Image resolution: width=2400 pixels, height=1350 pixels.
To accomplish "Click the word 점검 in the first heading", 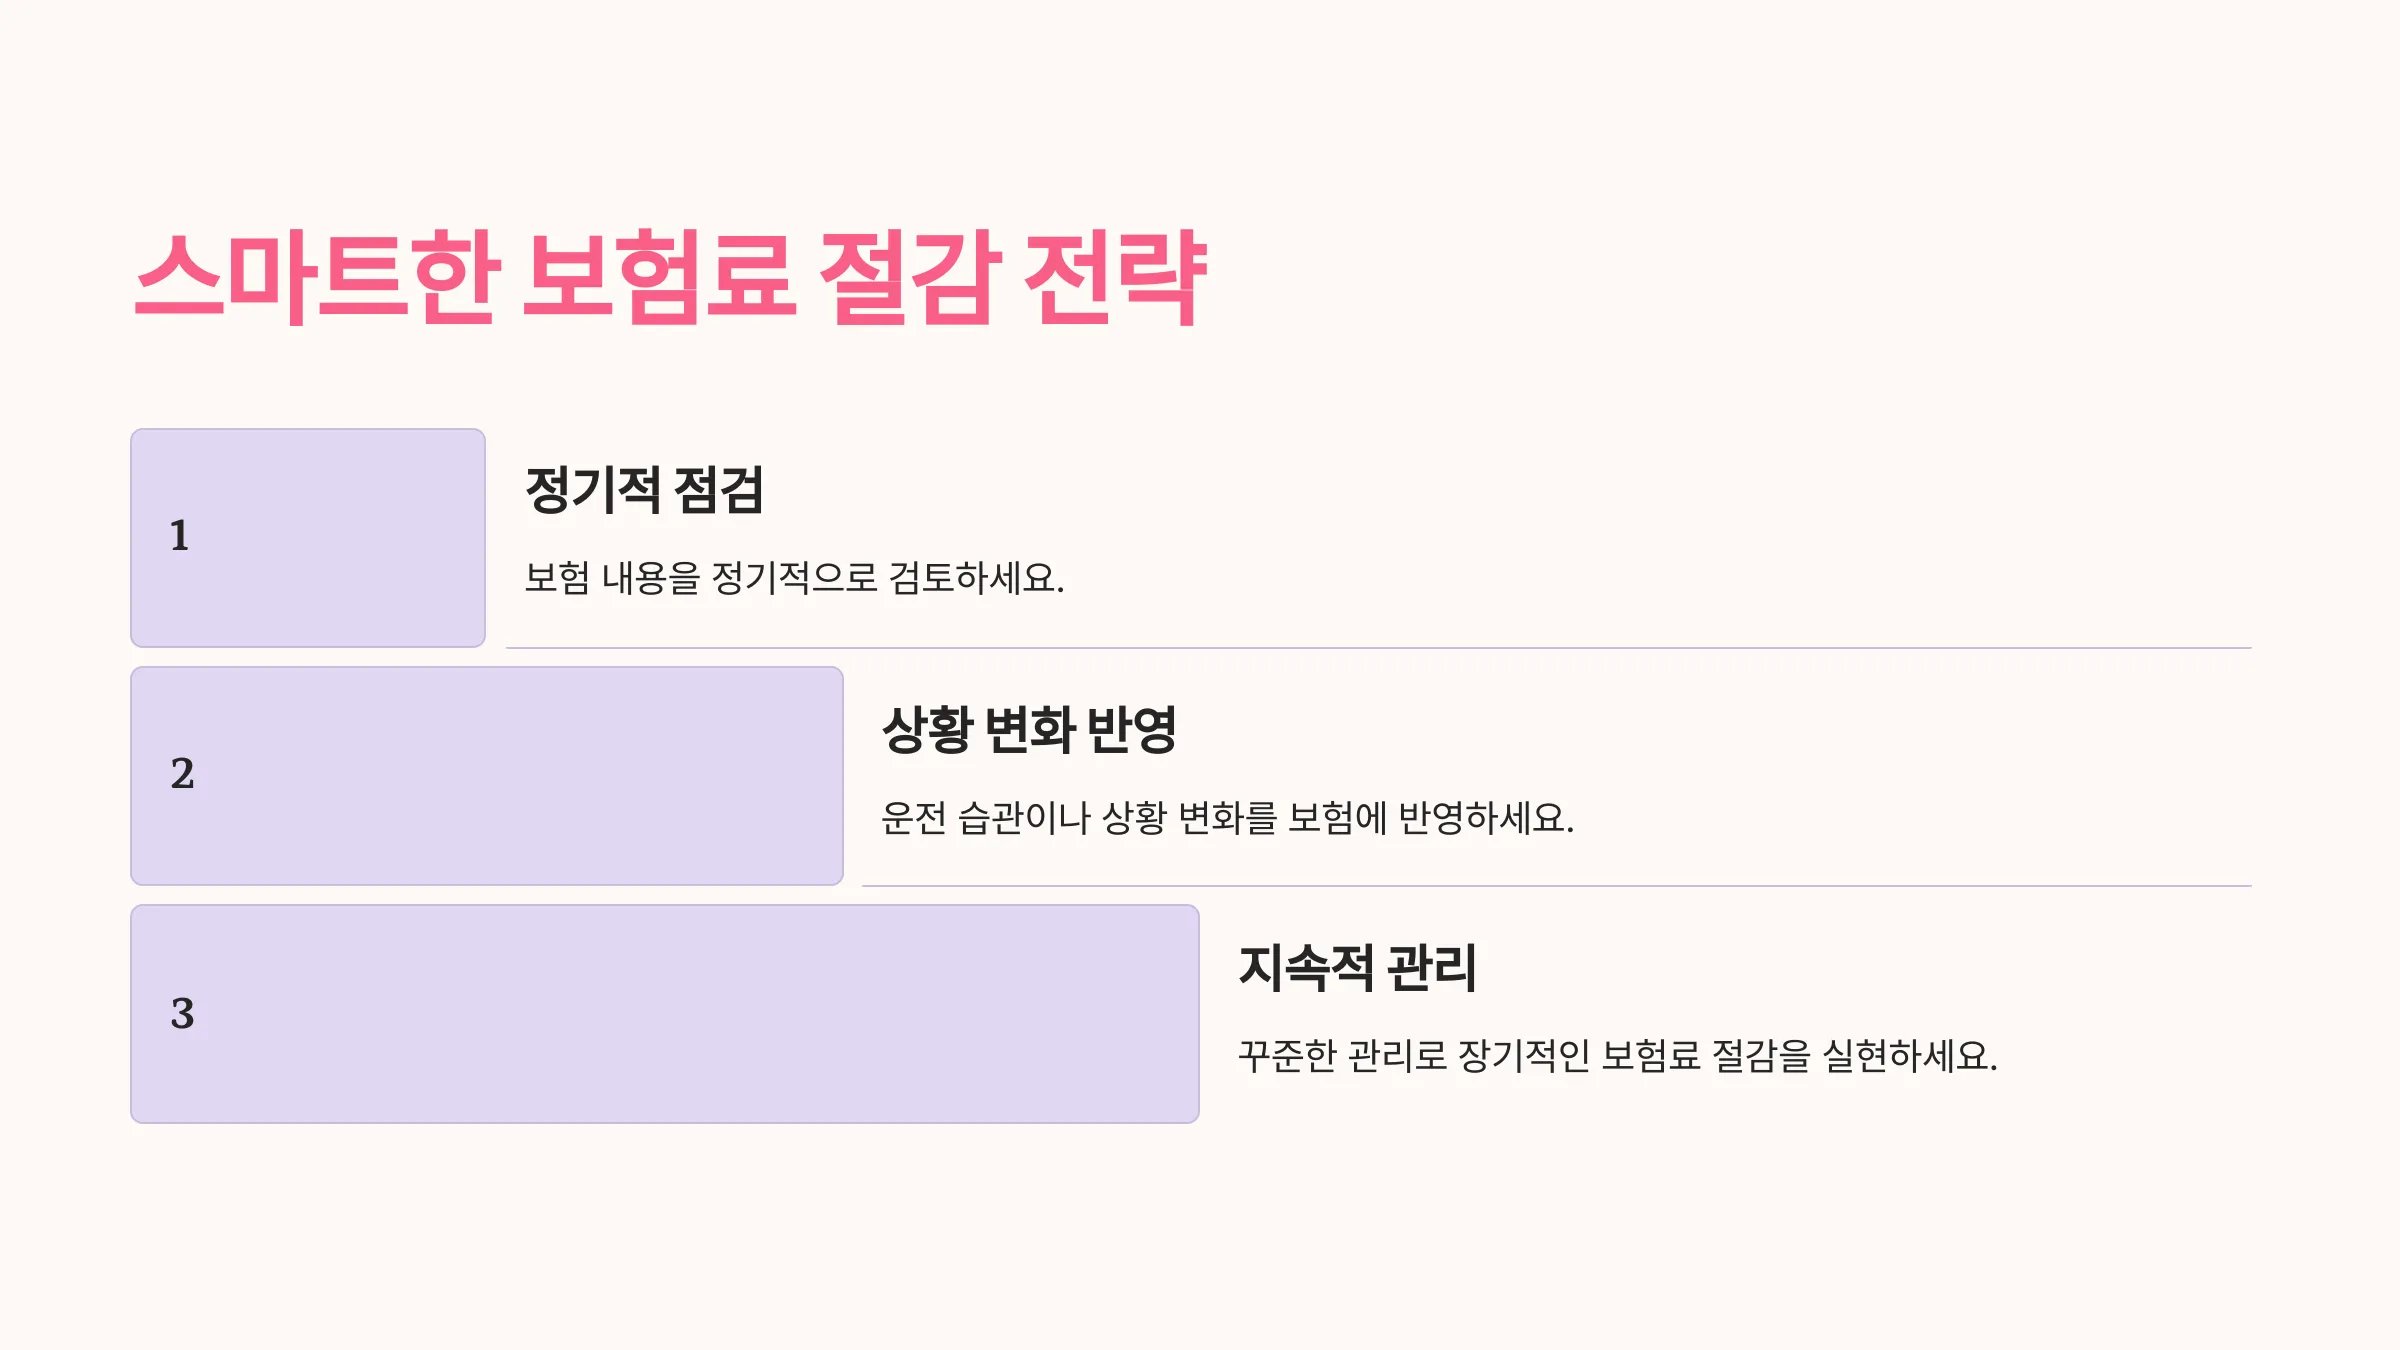I will point(719,490).
